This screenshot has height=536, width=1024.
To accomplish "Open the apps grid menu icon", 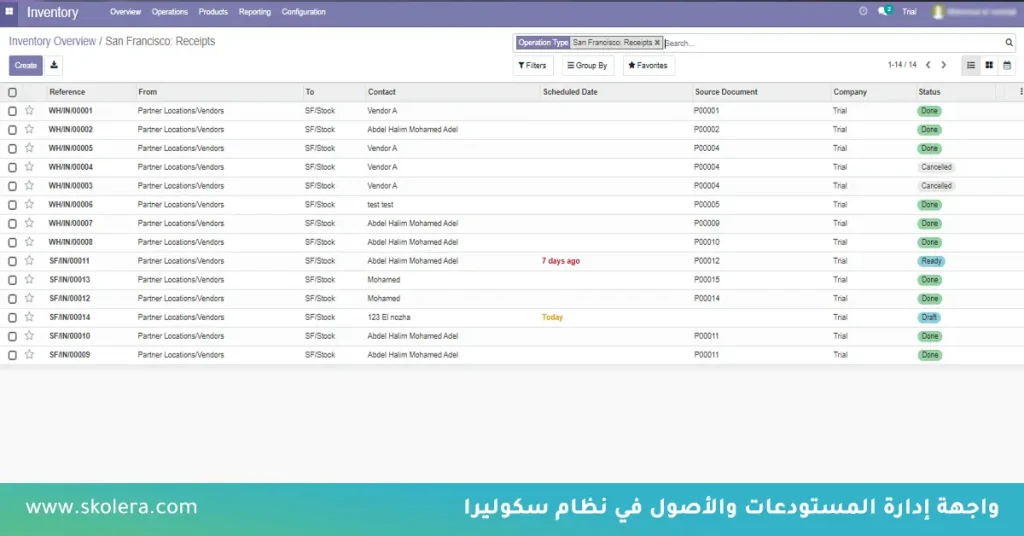I will [x=9, y=11].
